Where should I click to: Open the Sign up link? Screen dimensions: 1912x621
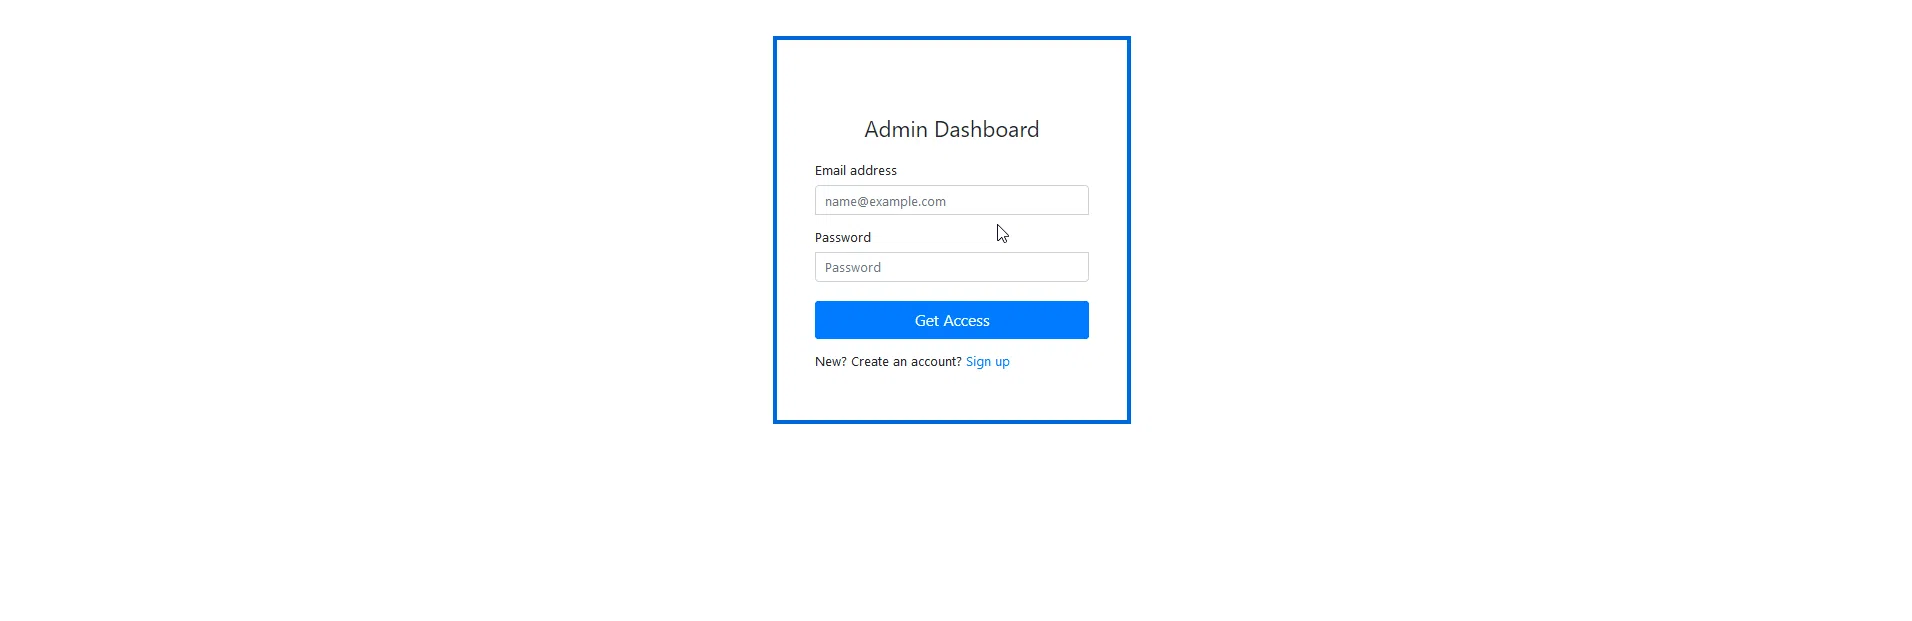coord(987,362)
